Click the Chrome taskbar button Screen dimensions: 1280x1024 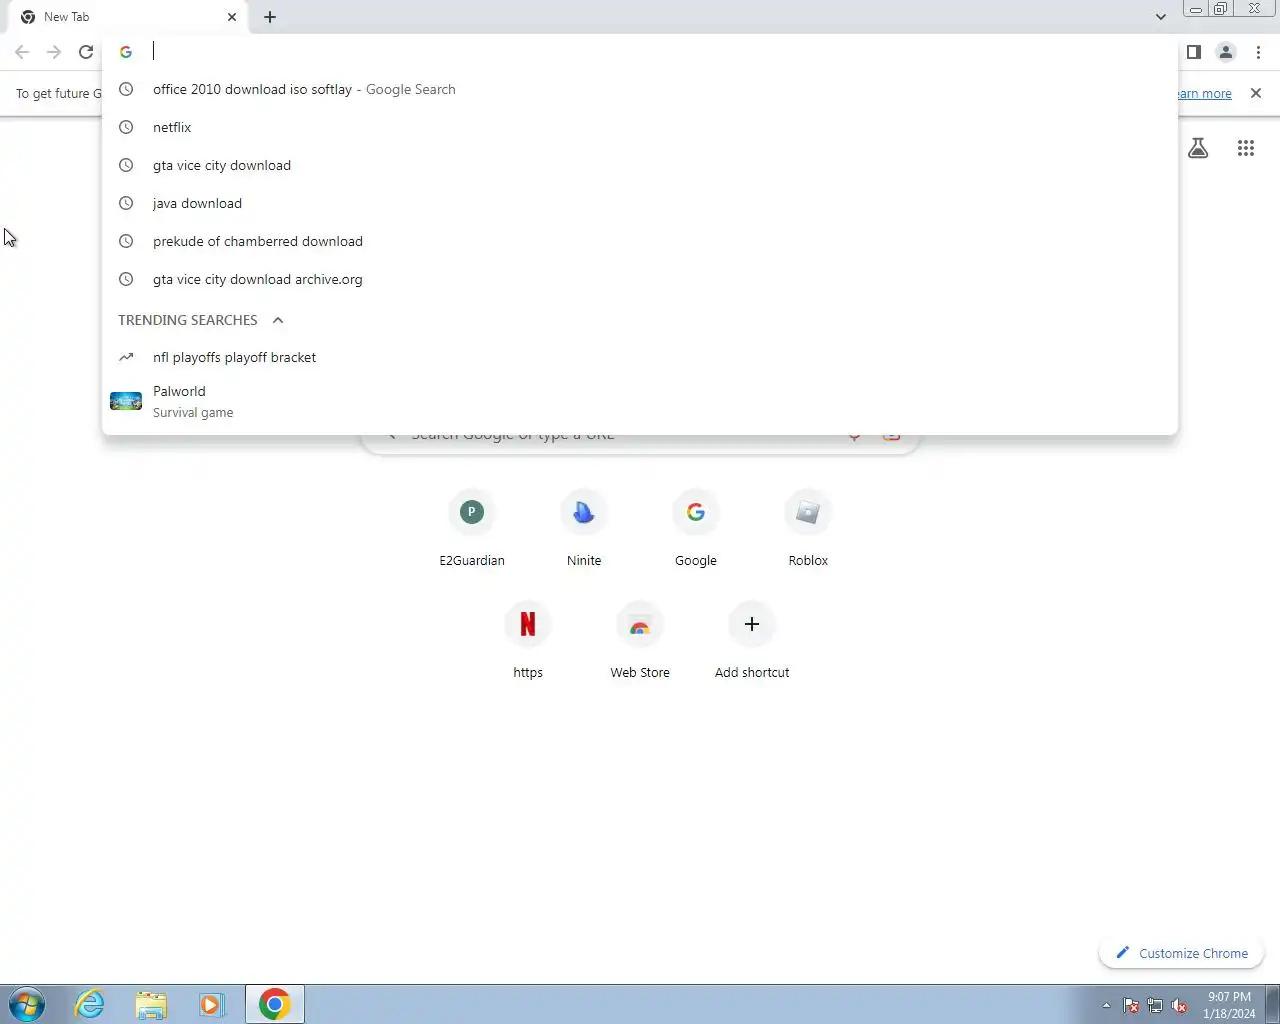coord(275,1004)
